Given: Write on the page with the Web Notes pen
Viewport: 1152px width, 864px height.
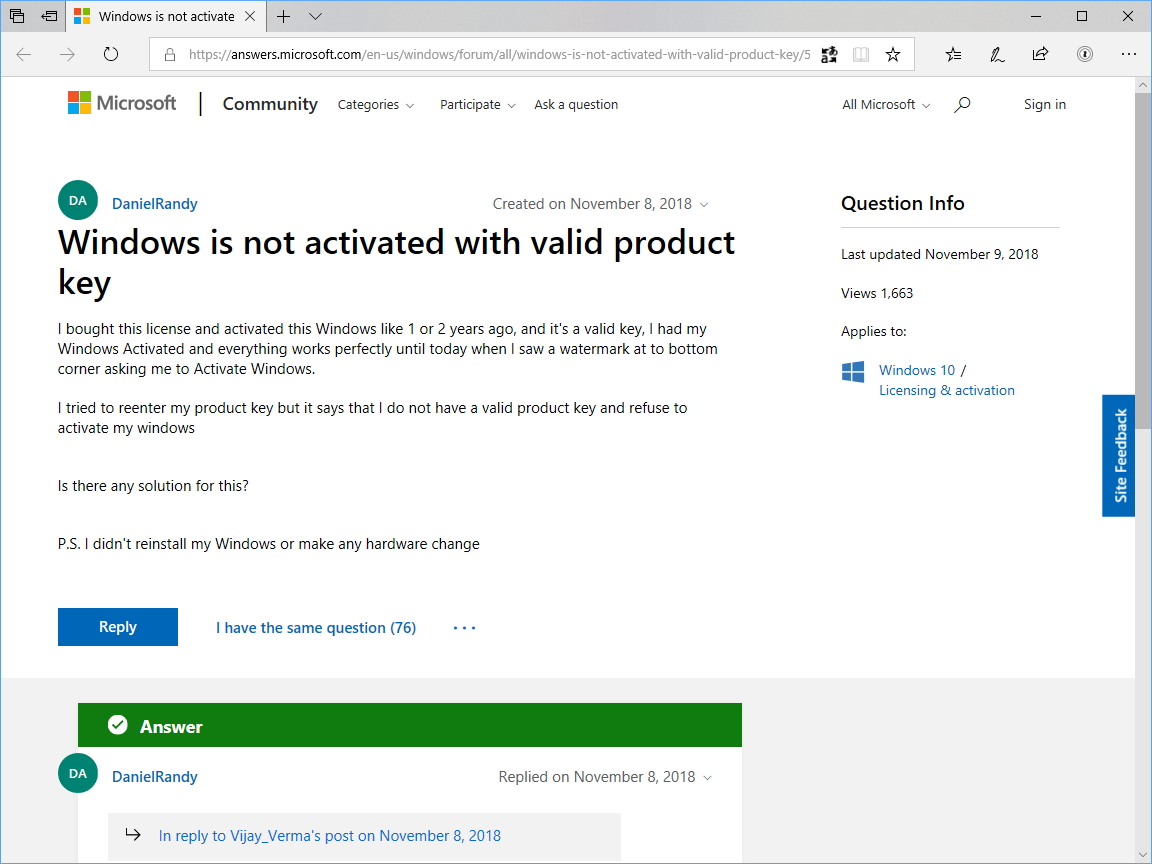Looking at the screenshot, I should click(x=996, y=54).
